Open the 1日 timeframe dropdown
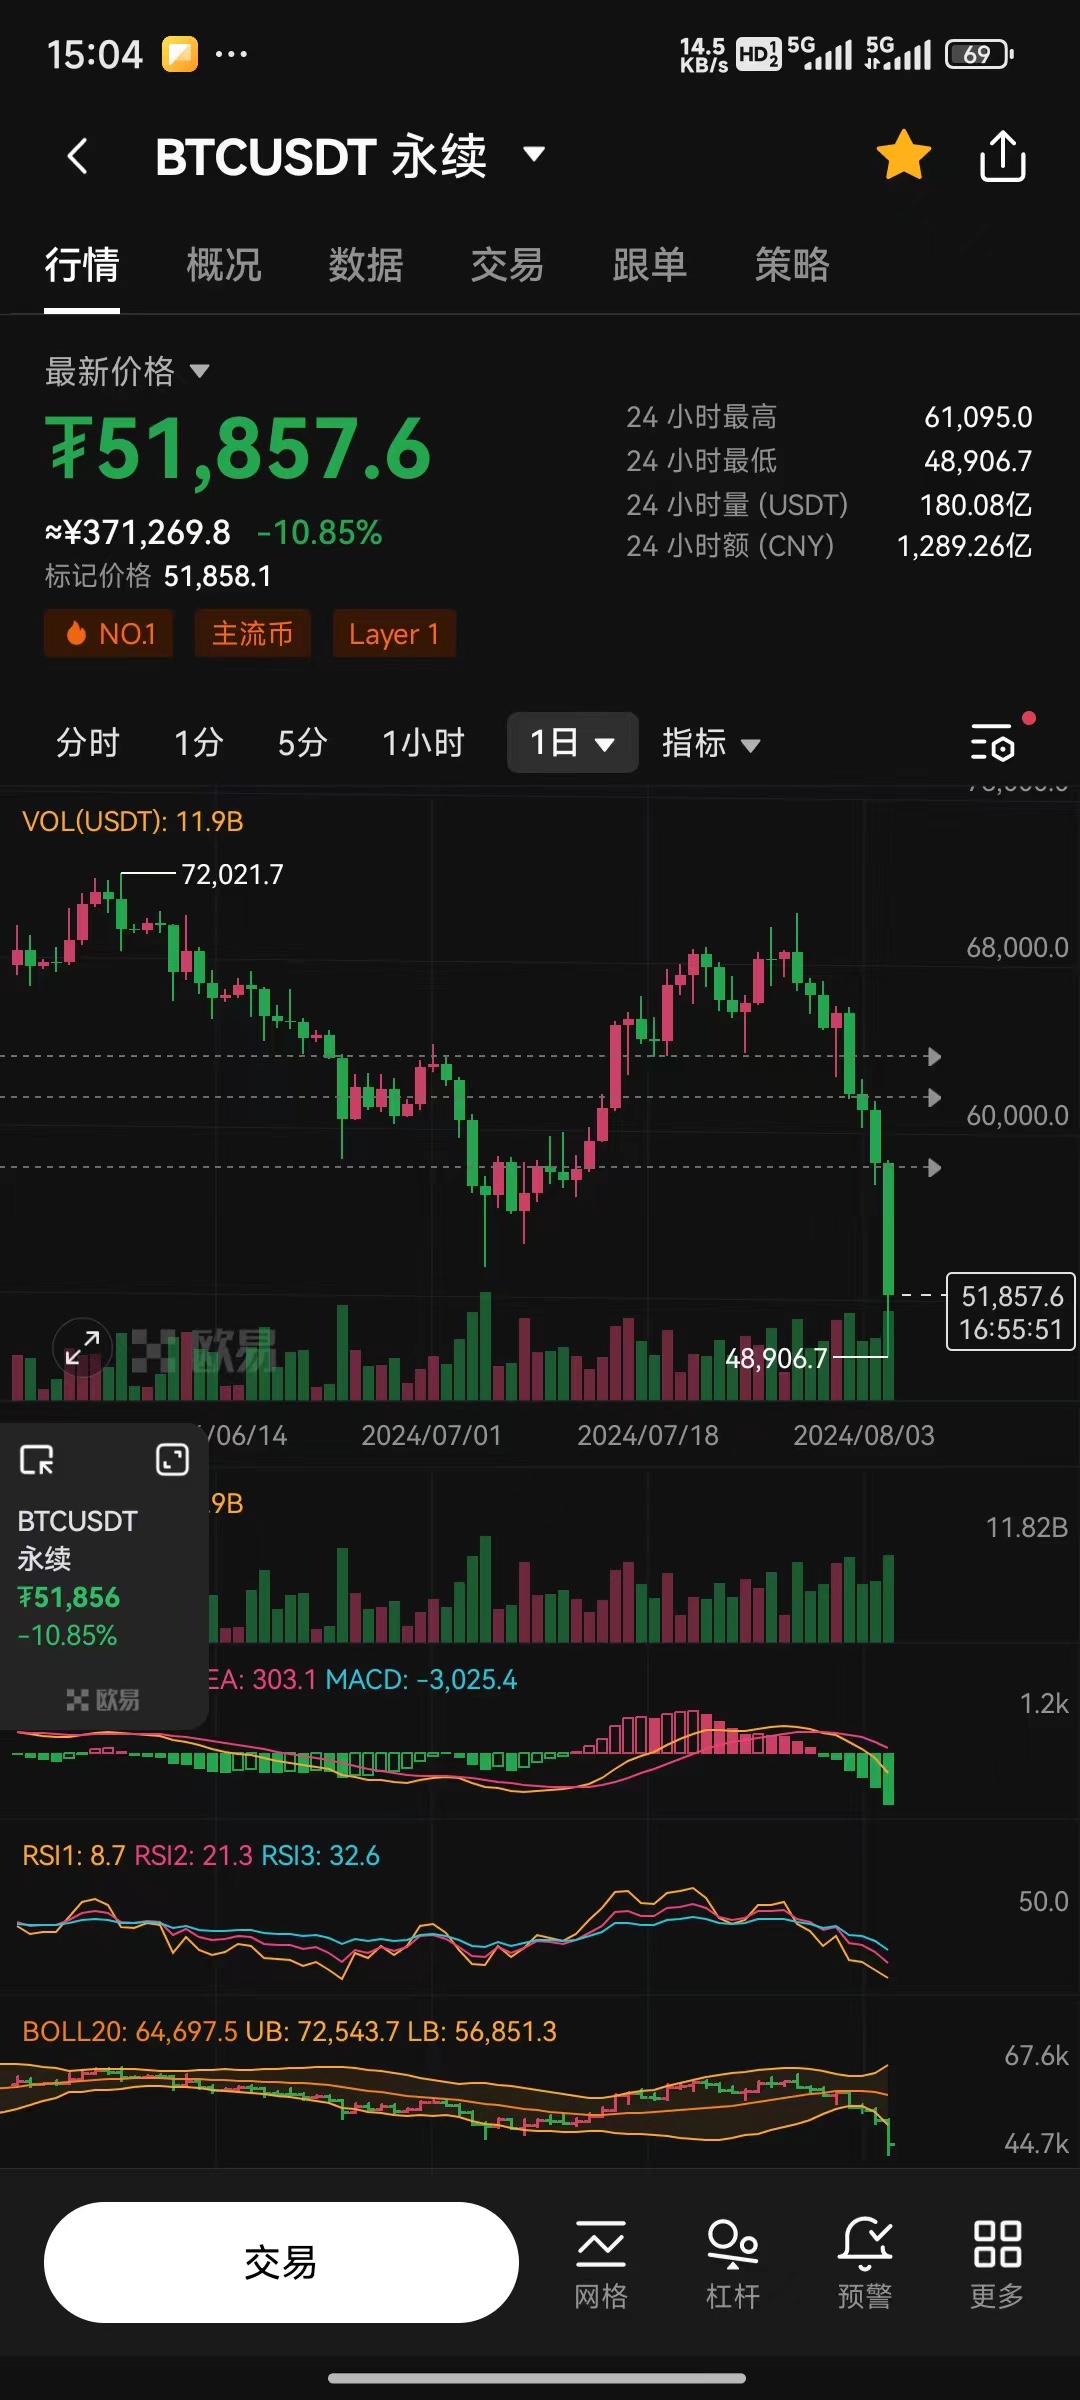The image size is (1080, 2400). pyautogui.click(x=572, y=743)
